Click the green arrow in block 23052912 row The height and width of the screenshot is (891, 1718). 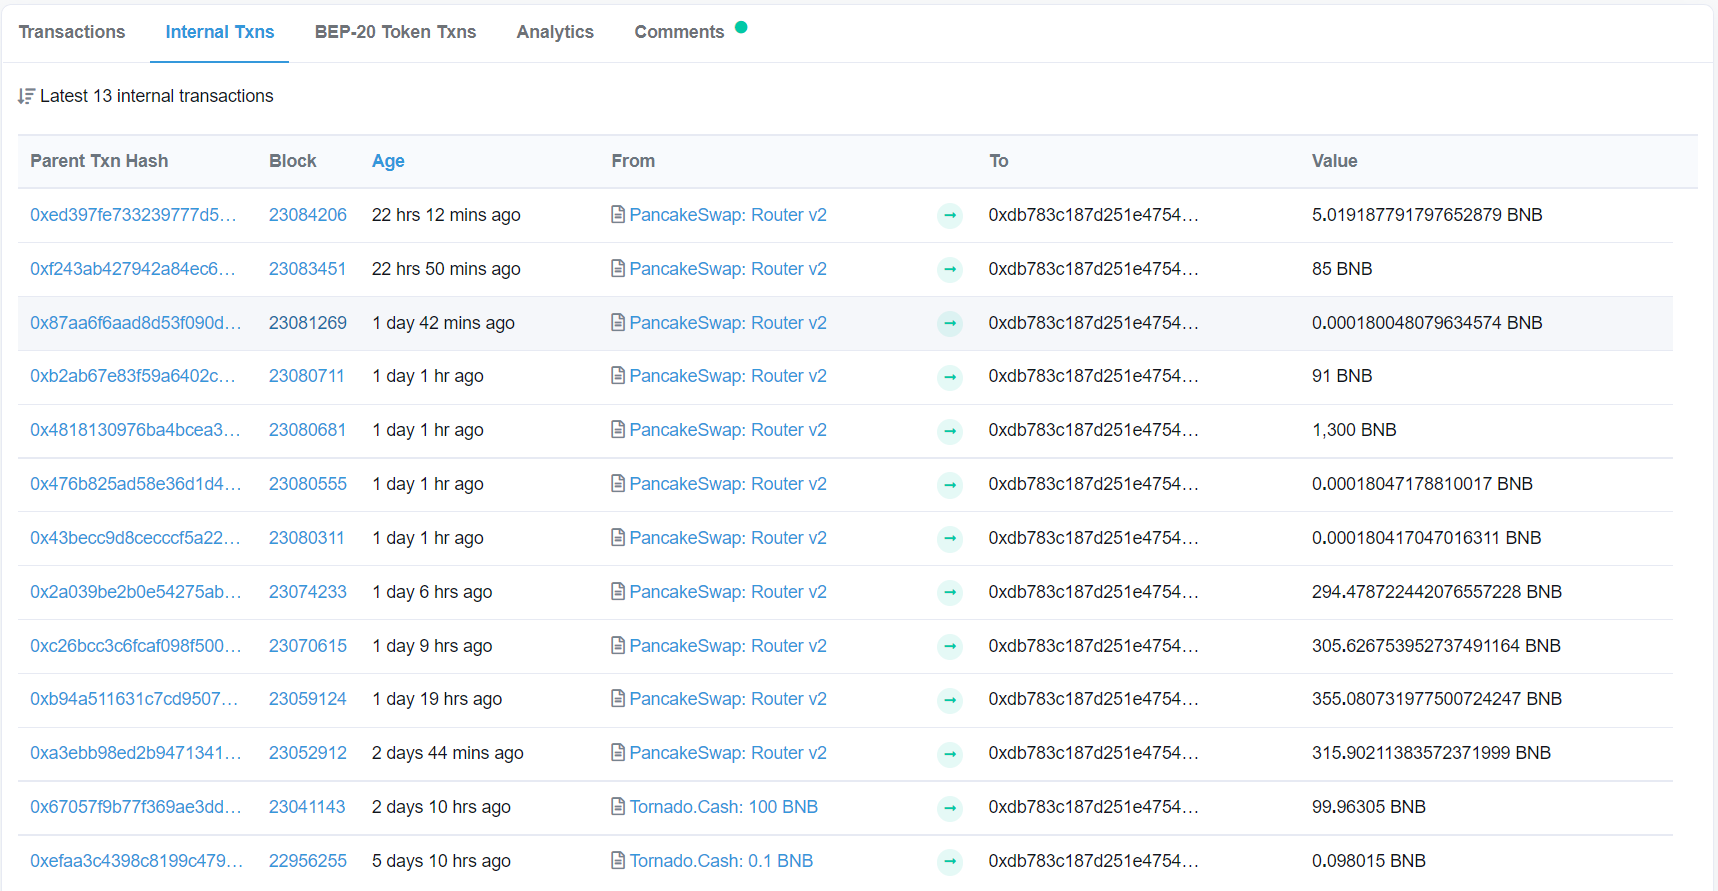click(x=950, y=754)
